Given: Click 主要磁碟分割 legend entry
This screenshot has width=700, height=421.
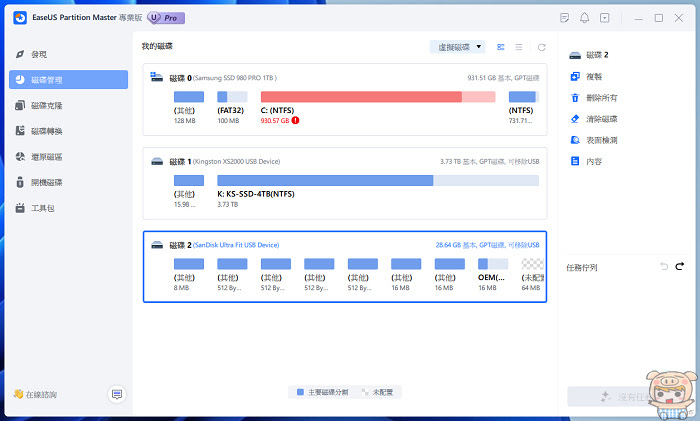Looking at the screenshot, I should point(322,392).
